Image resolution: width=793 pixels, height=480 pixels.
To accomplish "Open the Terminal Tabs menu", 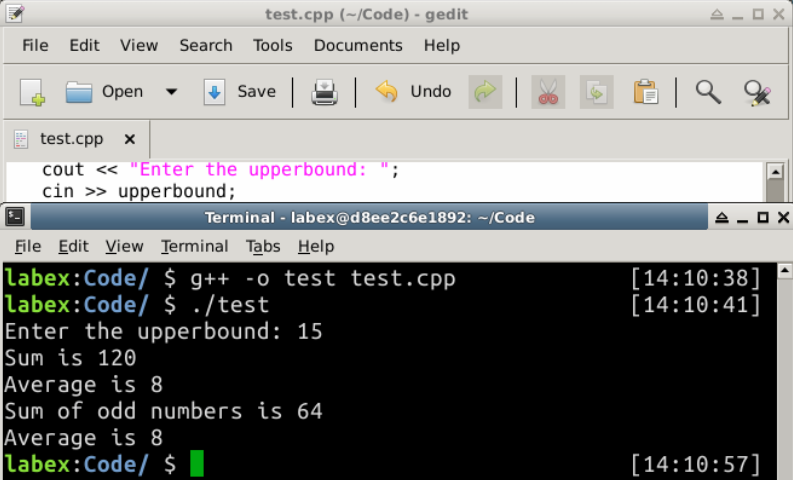I will click(263, 246).
